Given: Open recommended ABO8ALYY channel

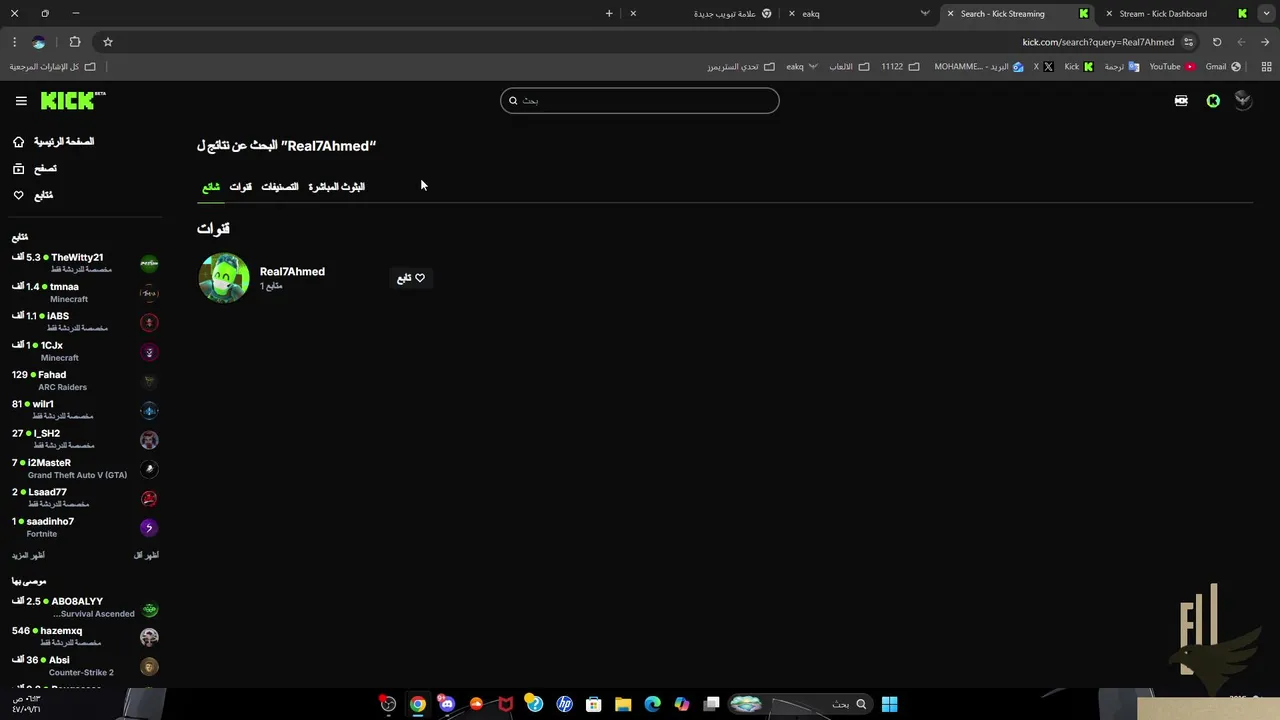Looking at the screenshot, I should (x=85, y=607).
